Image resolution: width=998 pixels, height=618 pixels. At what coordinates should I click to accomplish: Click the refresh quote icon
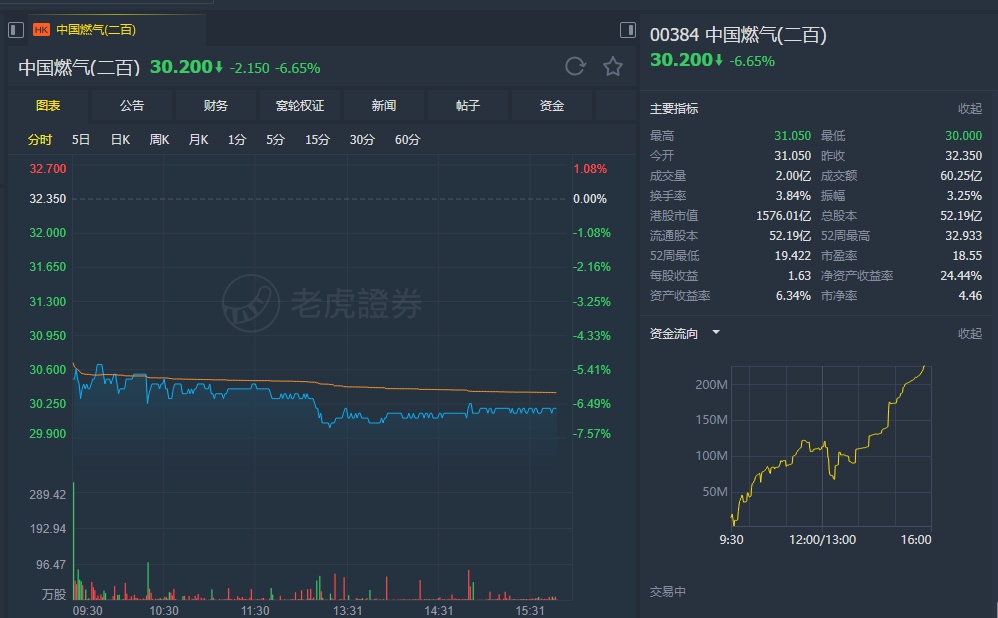(x=575, y=66)
